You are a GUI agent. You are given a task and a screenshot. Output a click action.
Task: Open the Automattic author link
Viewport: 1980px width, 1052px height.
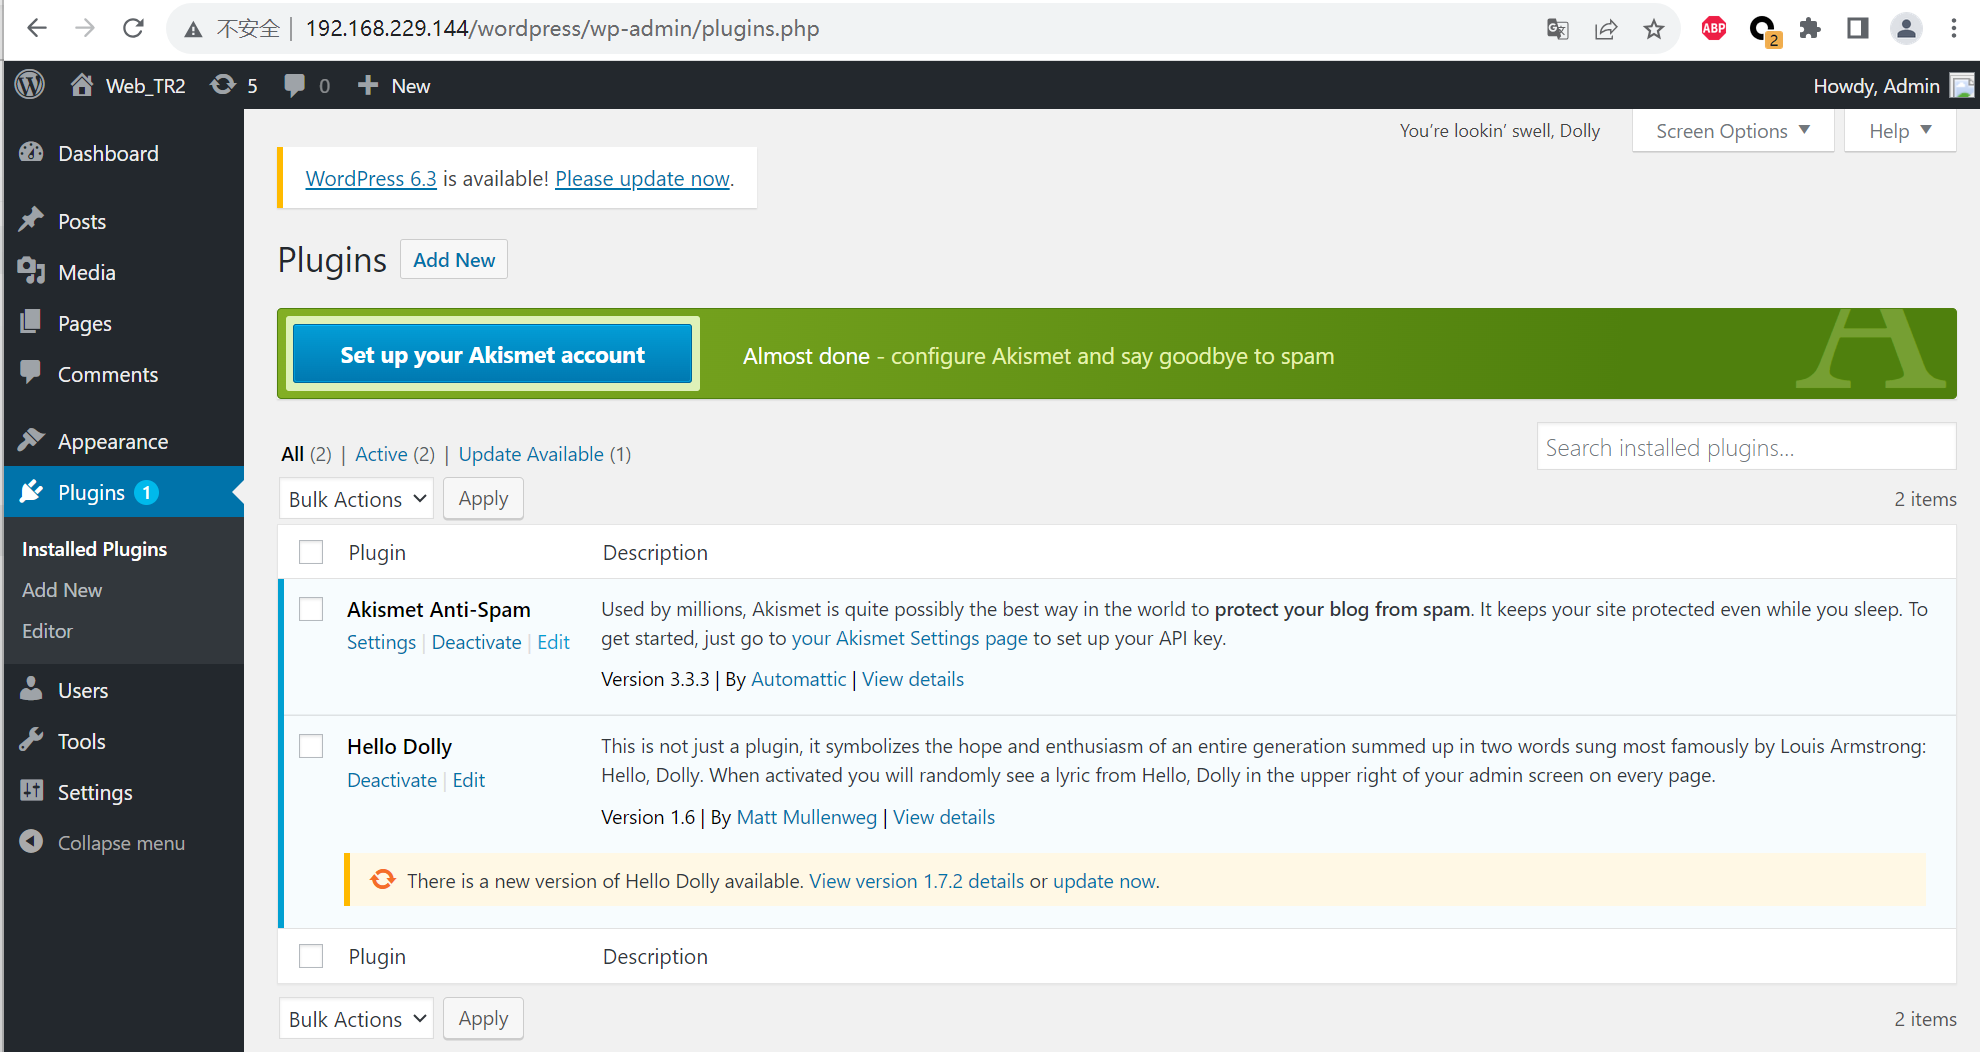tap(798, 679)
